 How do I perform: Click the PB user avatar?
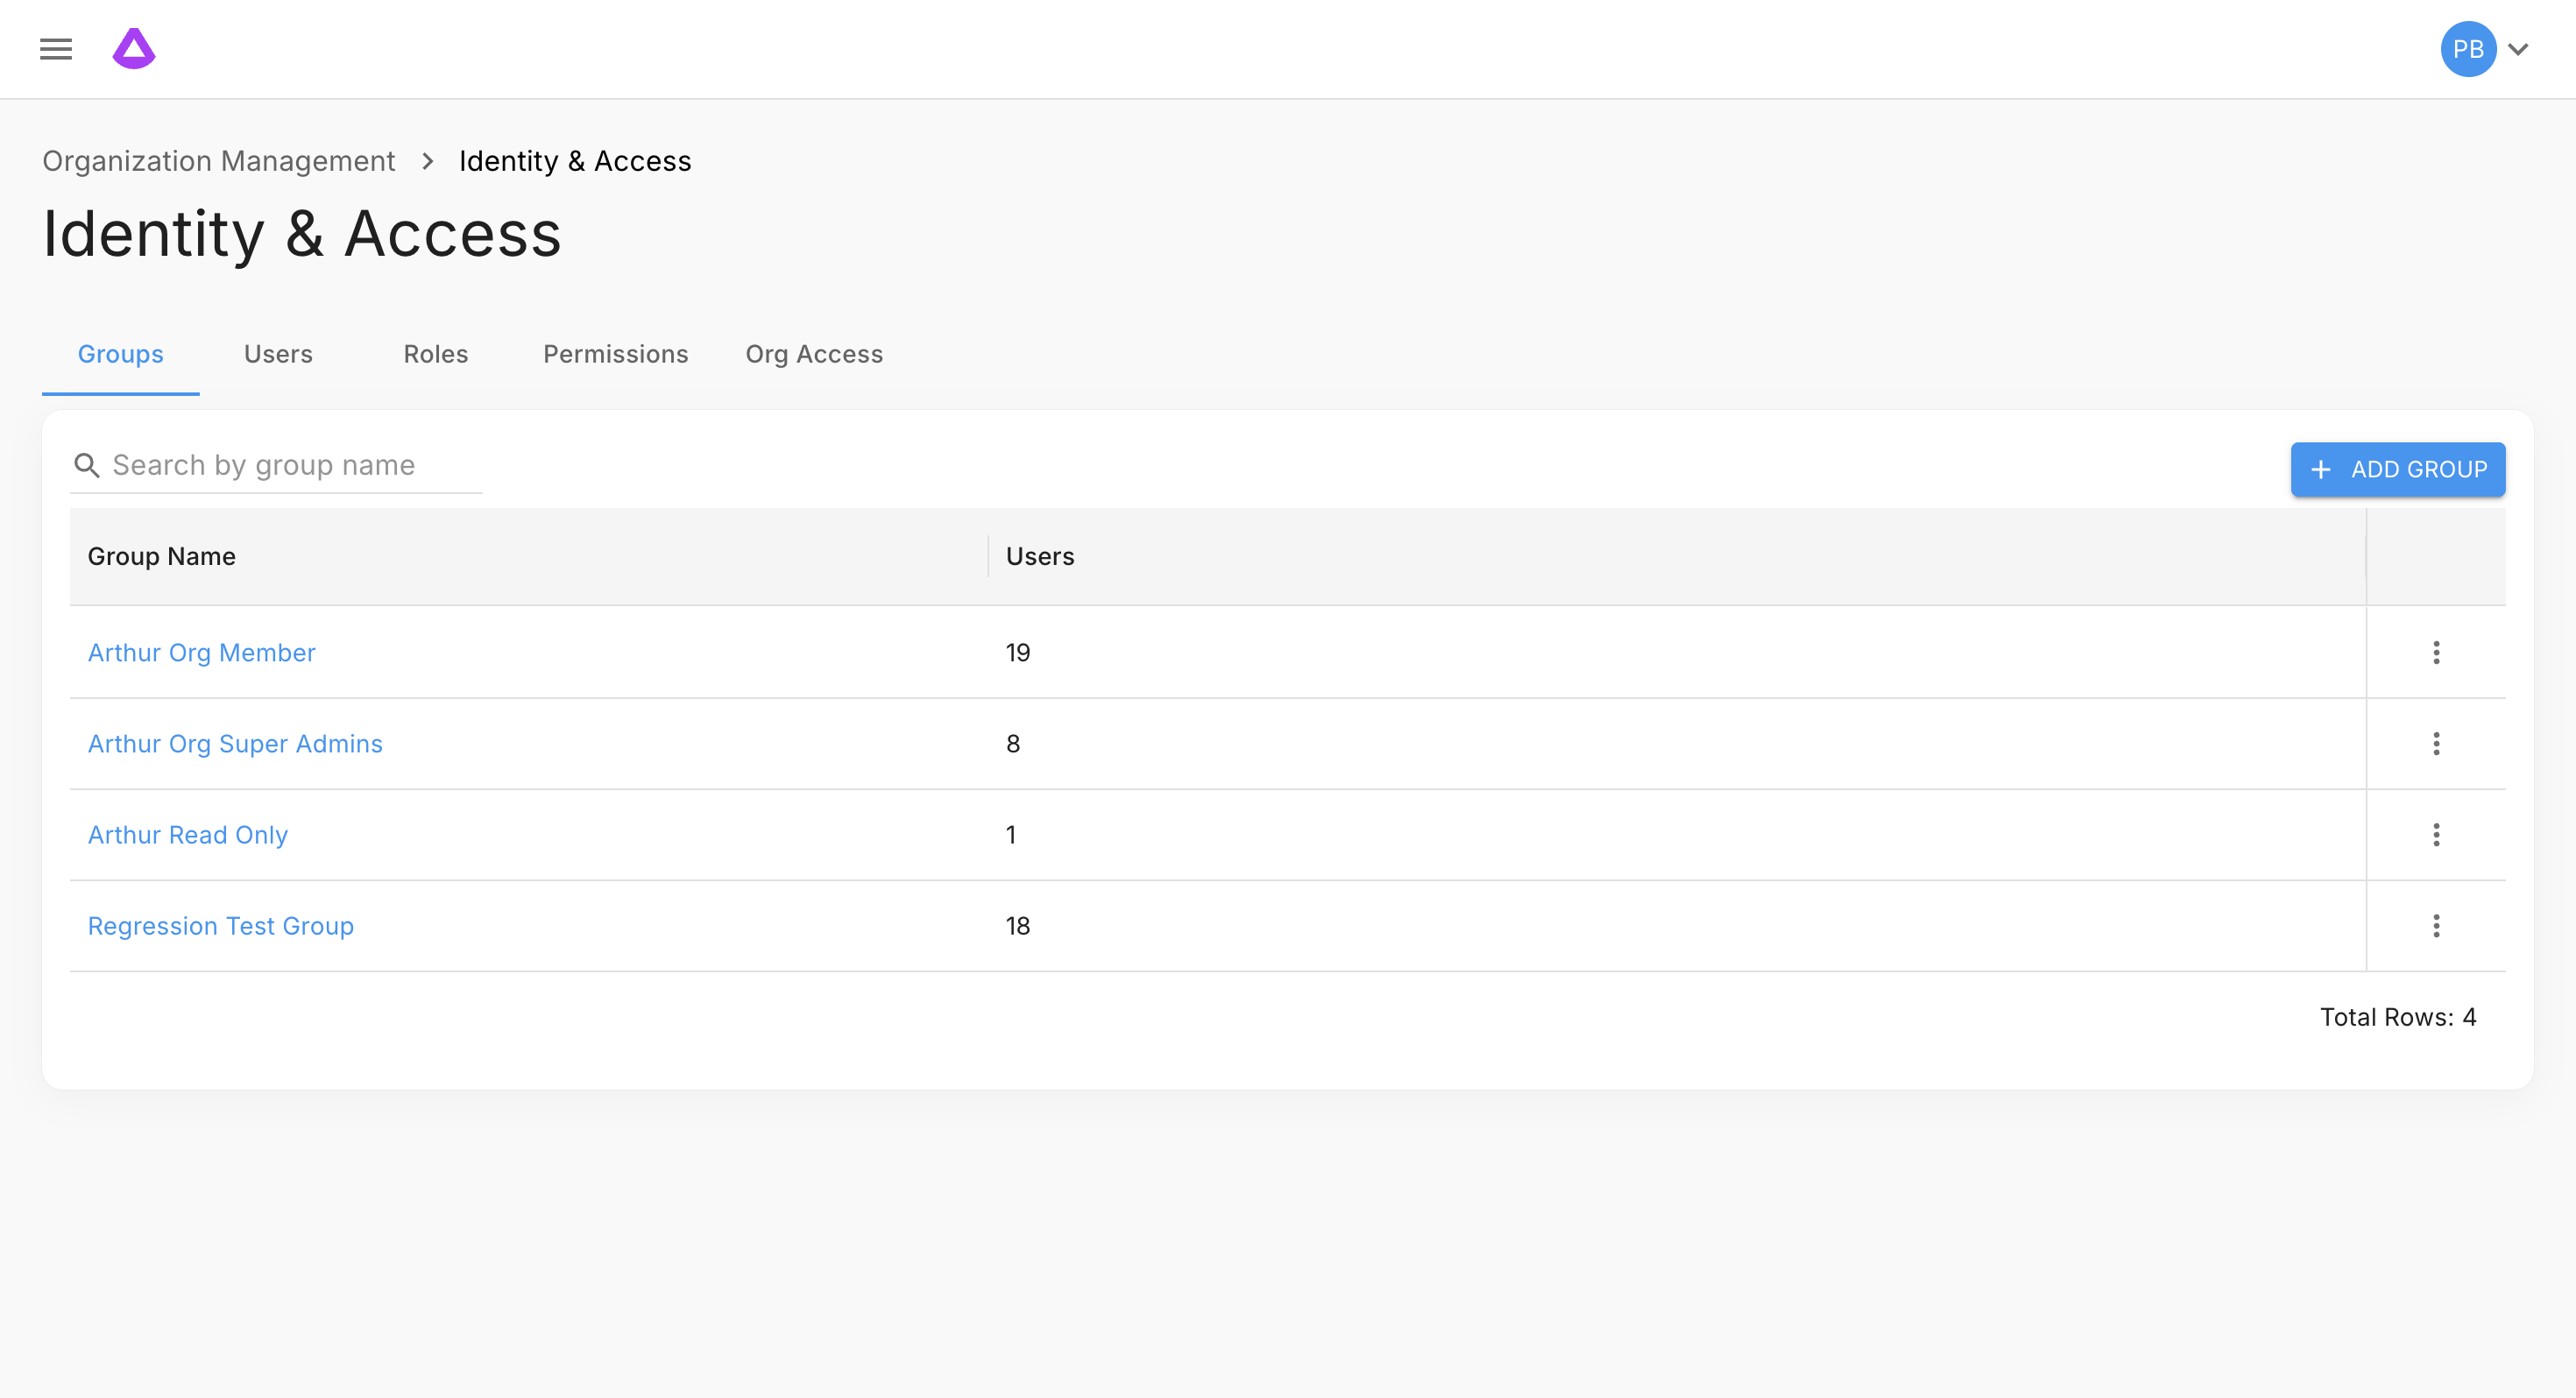2467,49
